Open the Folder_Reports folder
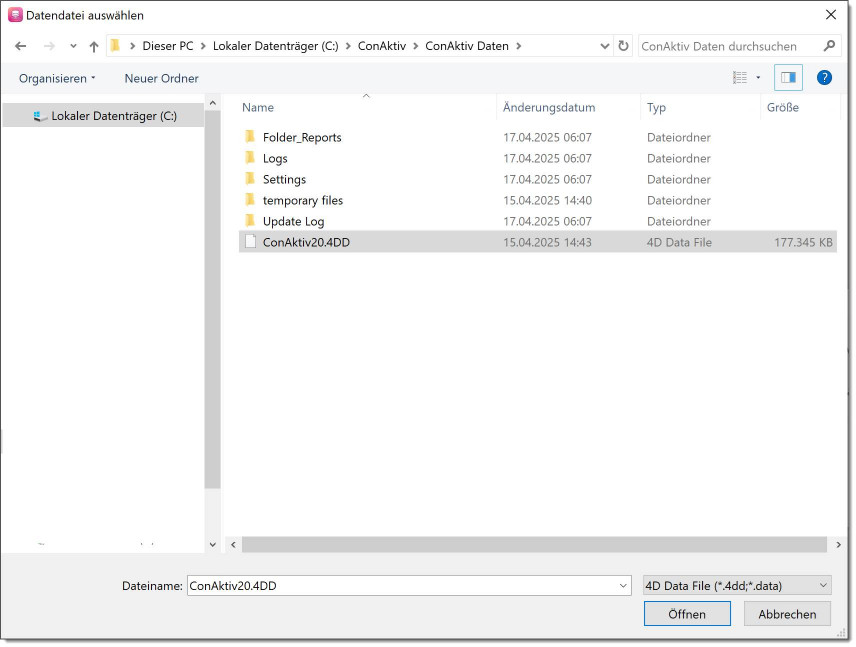This screenshot has width=856, height=647. point(301,137)
